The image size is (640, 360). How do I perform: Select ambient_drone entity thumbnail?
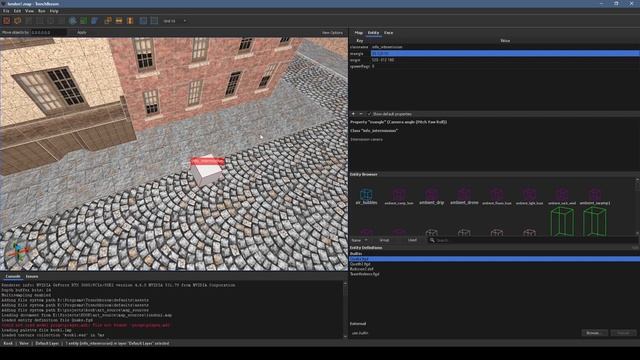[x=464, y=196]
